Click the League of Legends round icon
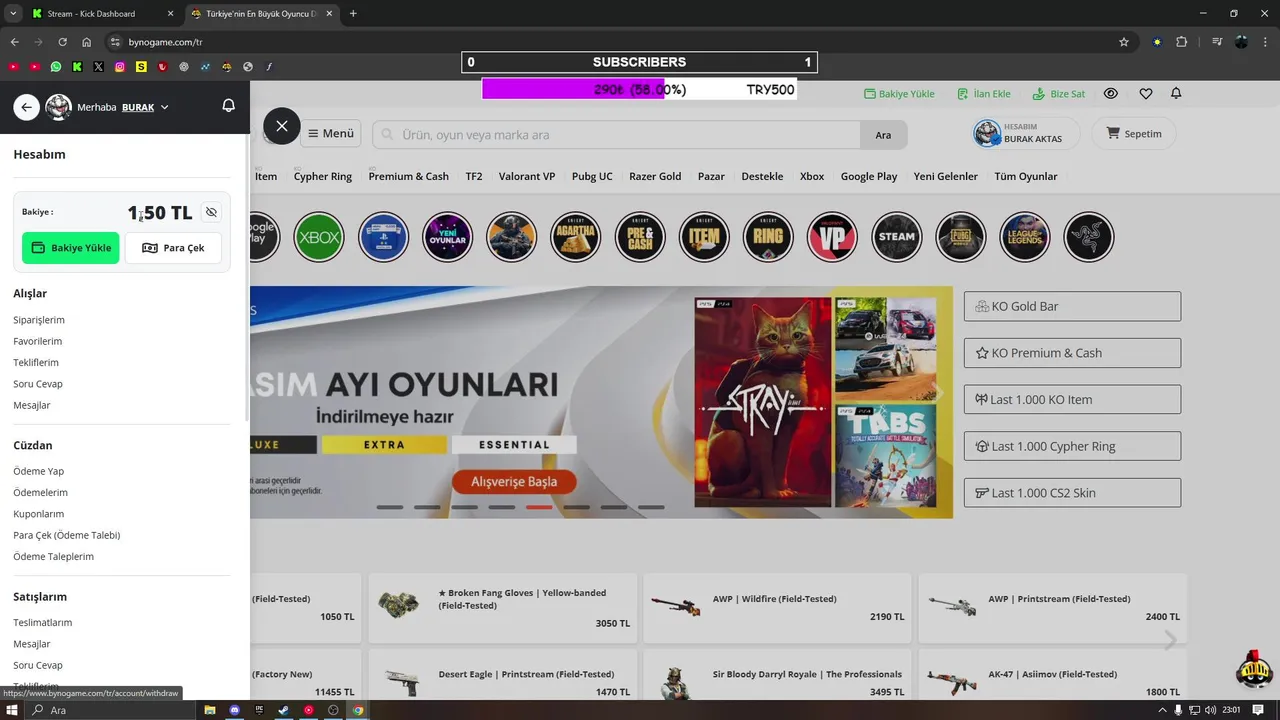Viewport: 1280px width, 720px height. coord(1025,237)
